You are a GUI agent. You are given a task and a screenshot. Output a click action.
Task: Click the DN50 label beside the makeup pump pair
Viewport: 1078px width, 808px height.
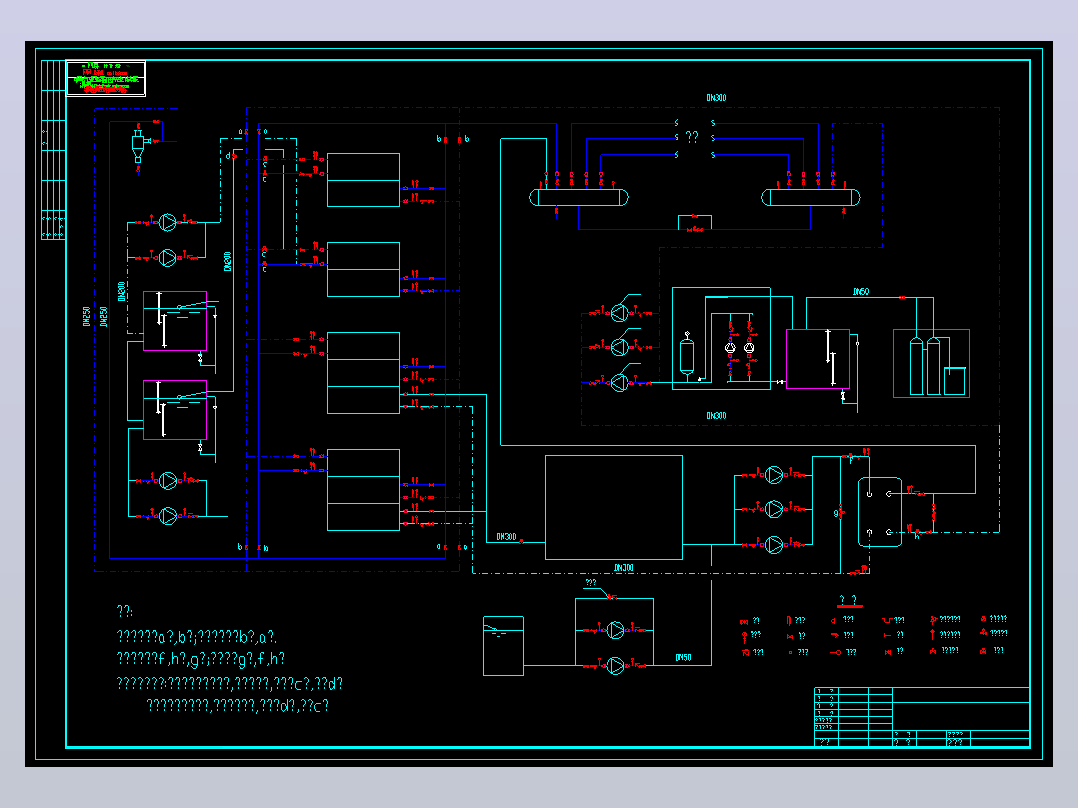click(683, 657)
